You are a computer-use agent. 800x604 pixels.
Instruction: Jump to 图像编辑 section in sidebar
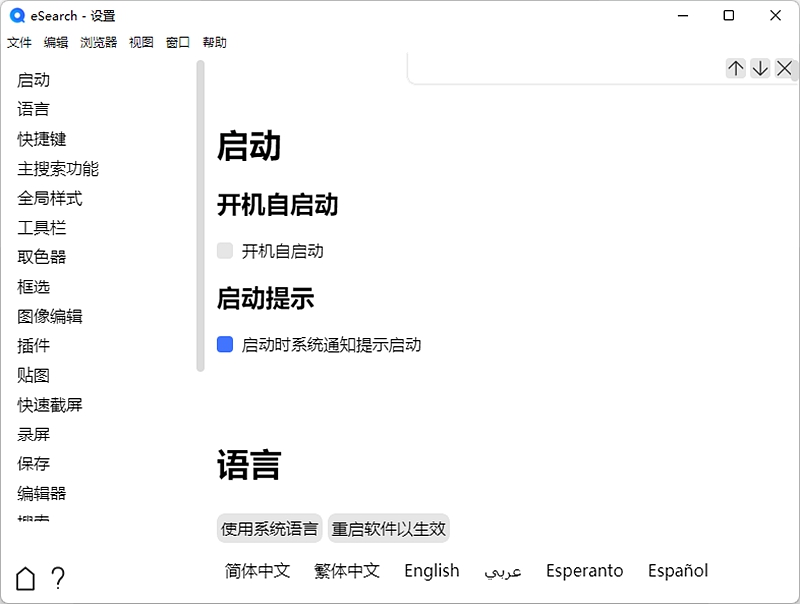click(50, 316)
